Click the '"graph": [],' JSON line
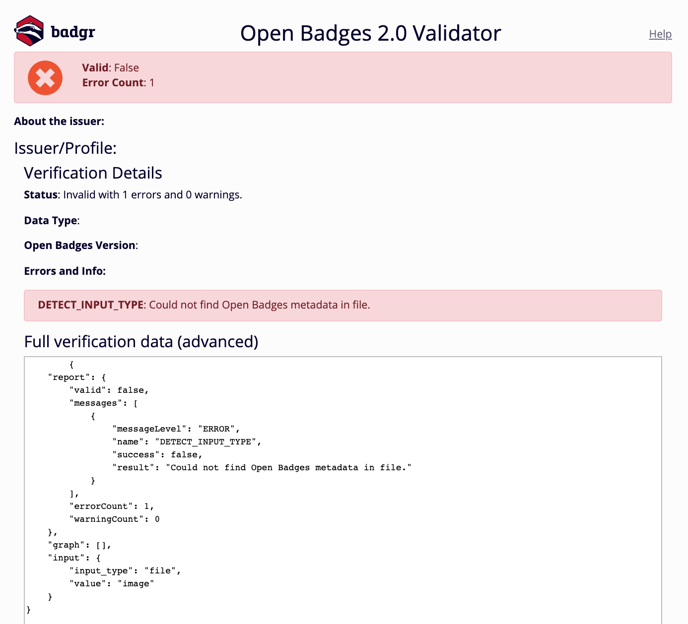The image size is (688, 624). point(79,545)
